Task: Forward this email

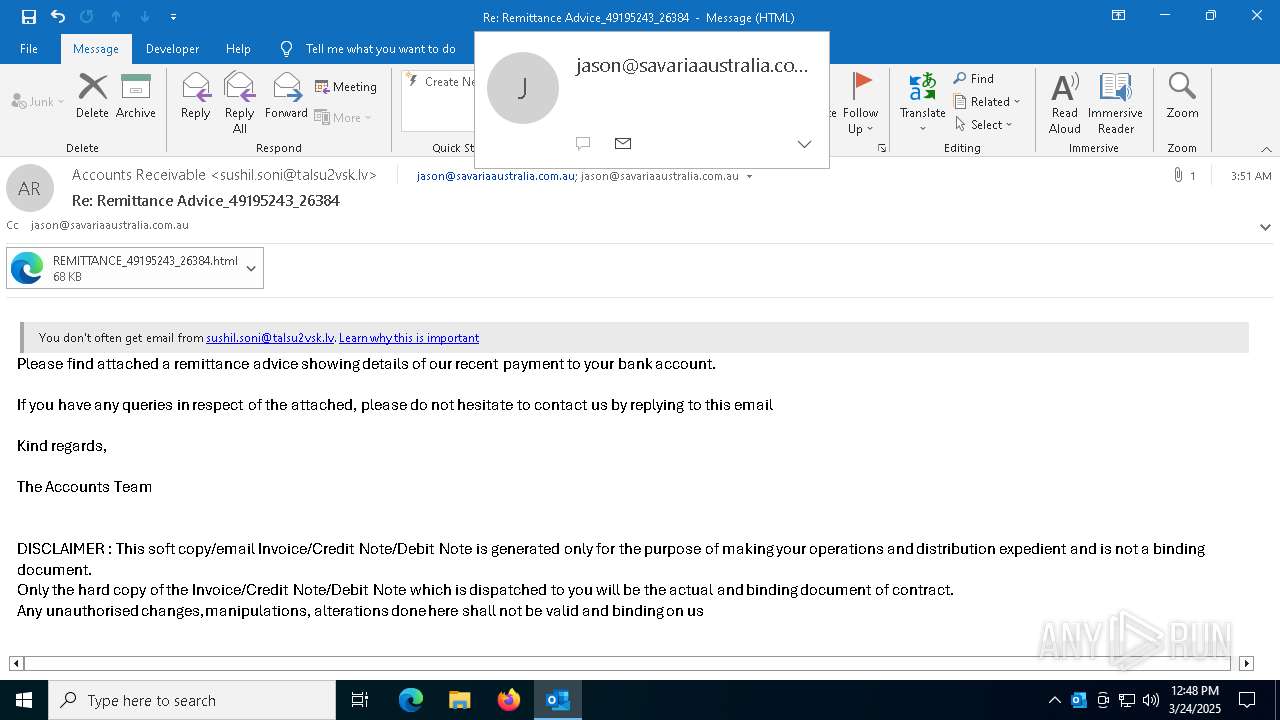Action: click(286, 96)
